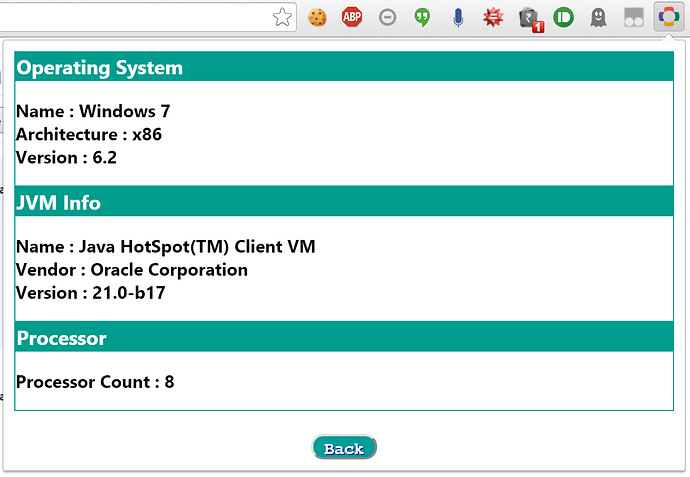The width and height of the screenshot is (690, 477).
Task: Click the gray tiles extension icon
Action: [x=634, y=18]
